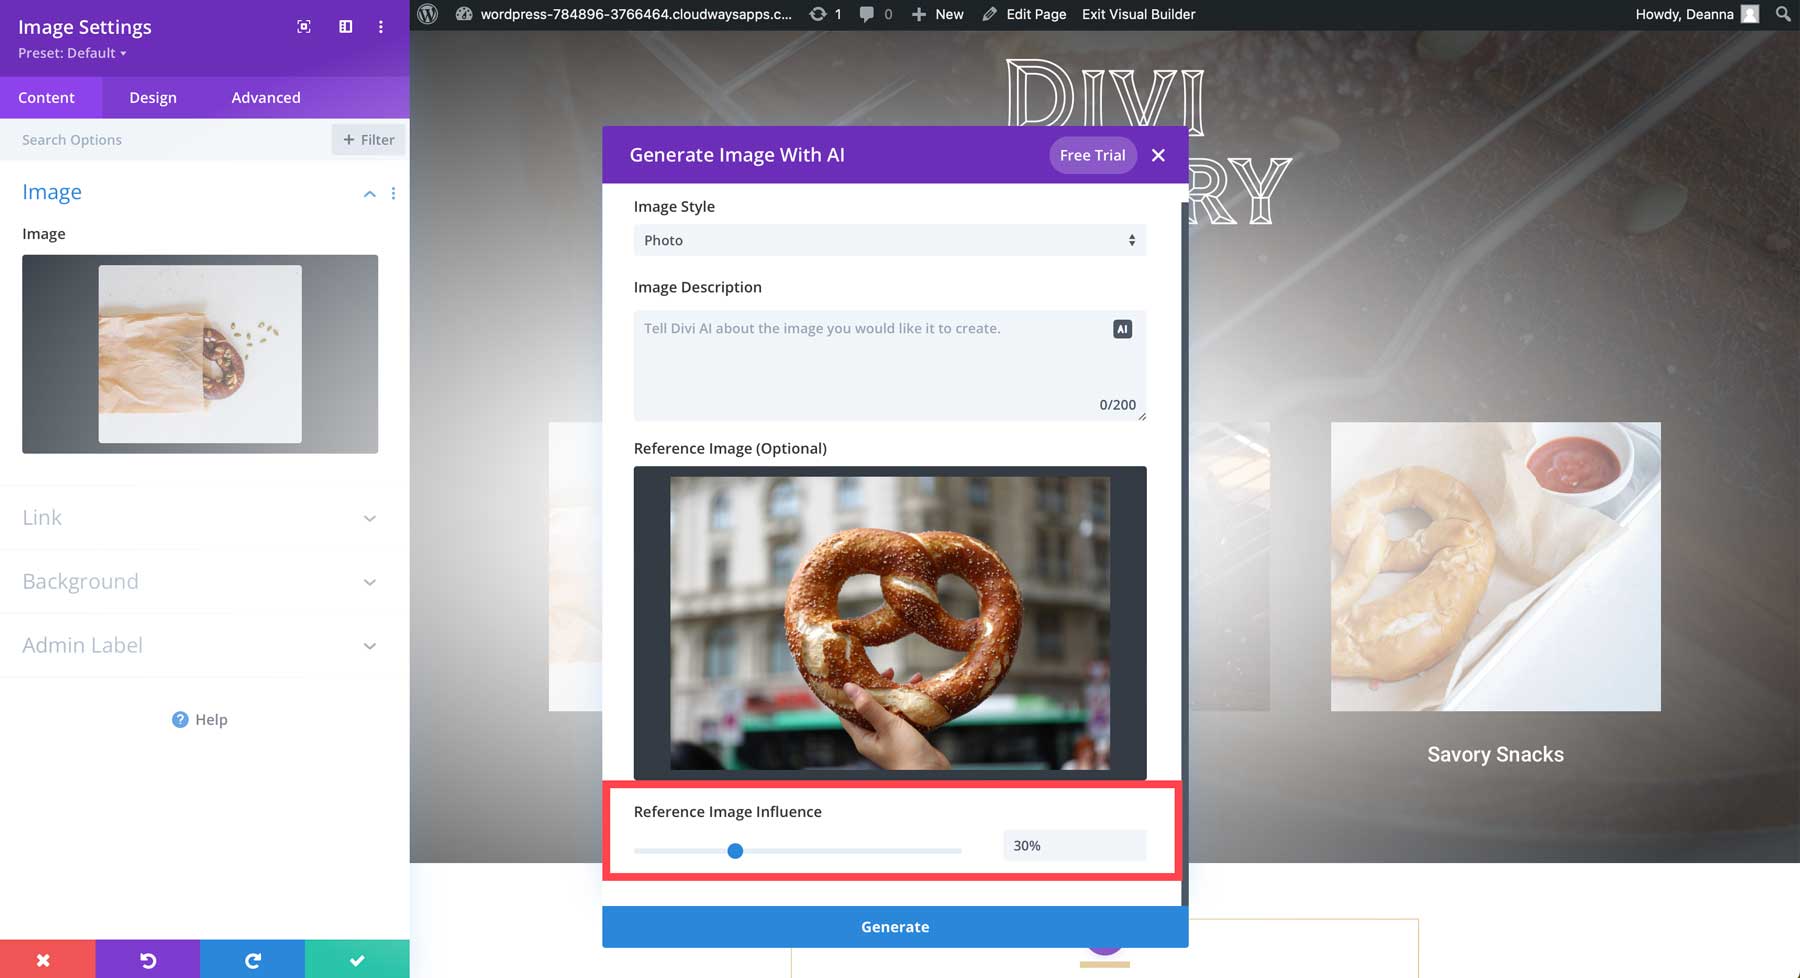This screenshot has width=1800, height=978.
Task: Click the WordPress logo icon
Action: pos(428,14)
